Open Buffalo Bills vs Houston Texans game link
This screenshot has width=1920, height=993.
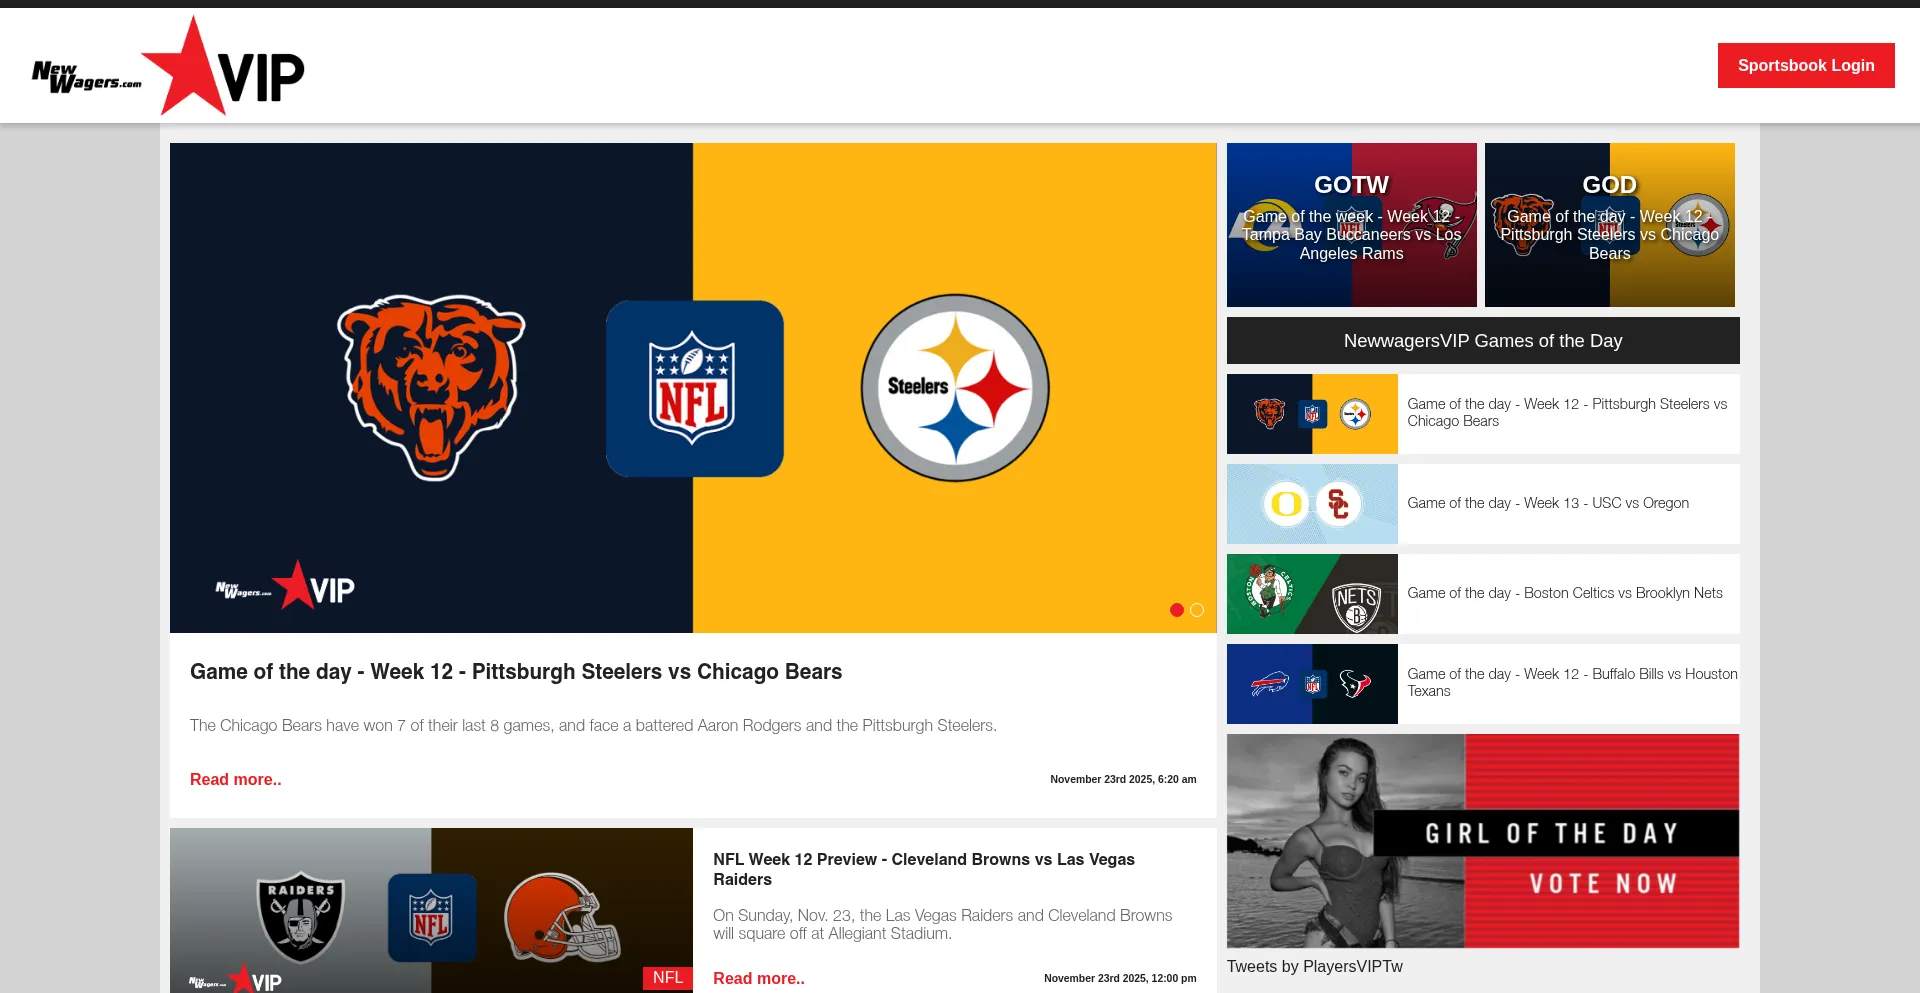1571,682
